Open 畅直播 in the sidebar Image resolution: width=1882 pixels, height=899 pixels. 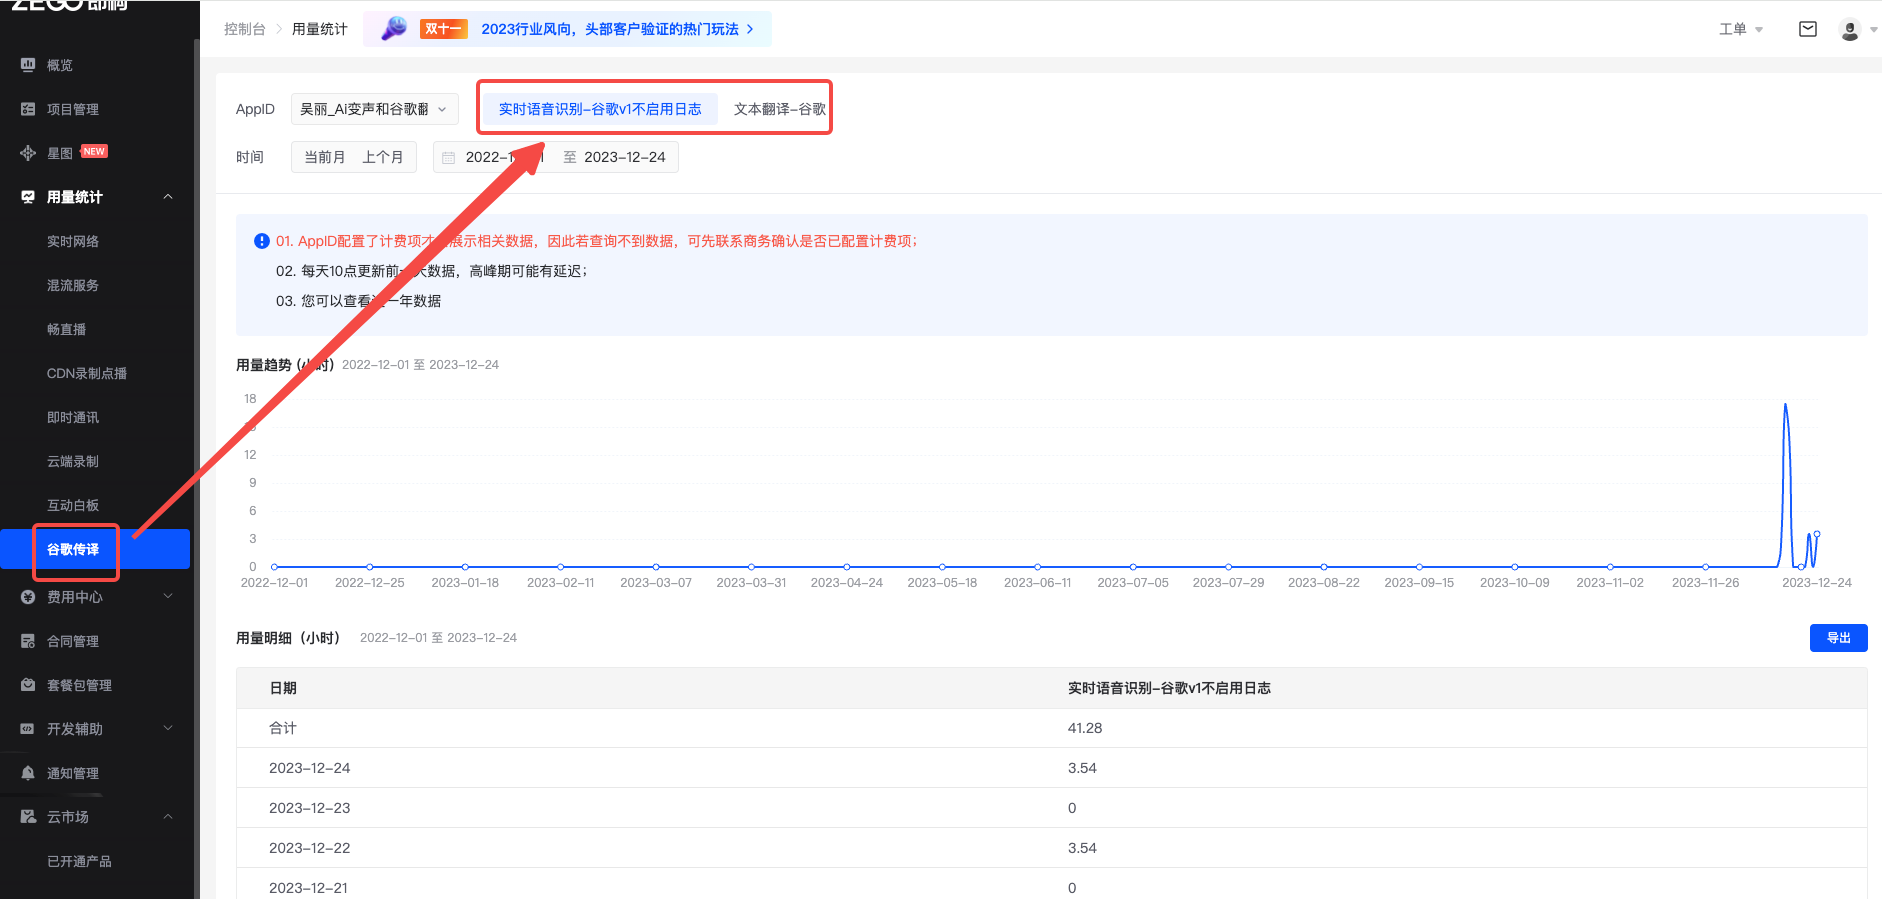click(x=66, y=329)
